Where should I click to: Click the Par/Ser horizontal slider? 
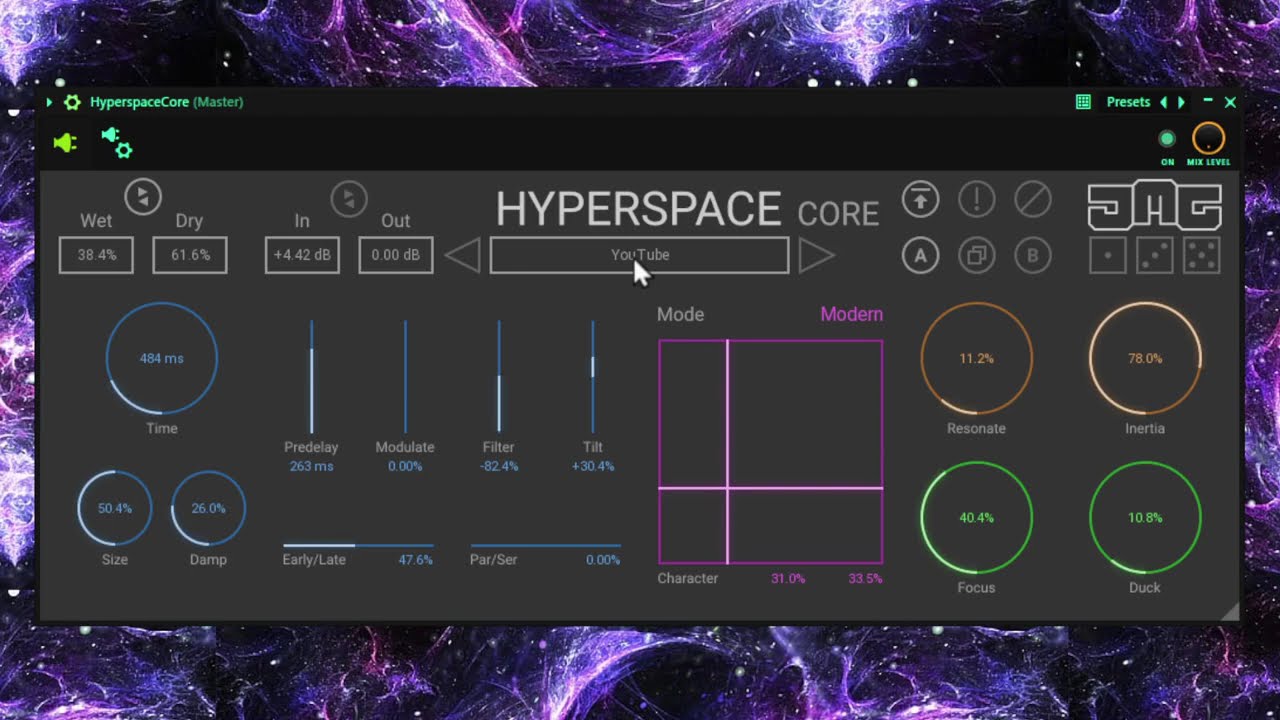546,546
